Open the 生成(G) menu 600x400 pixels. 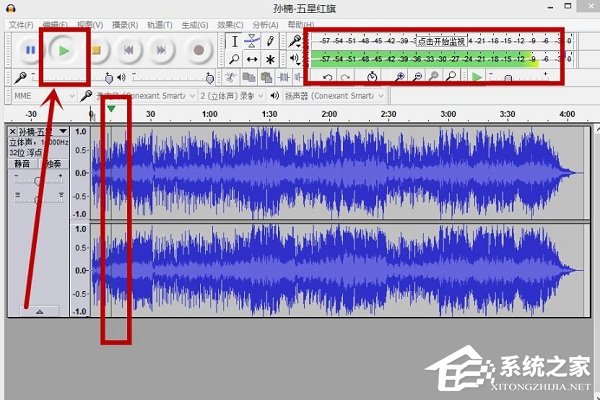(x=195, y=25)
